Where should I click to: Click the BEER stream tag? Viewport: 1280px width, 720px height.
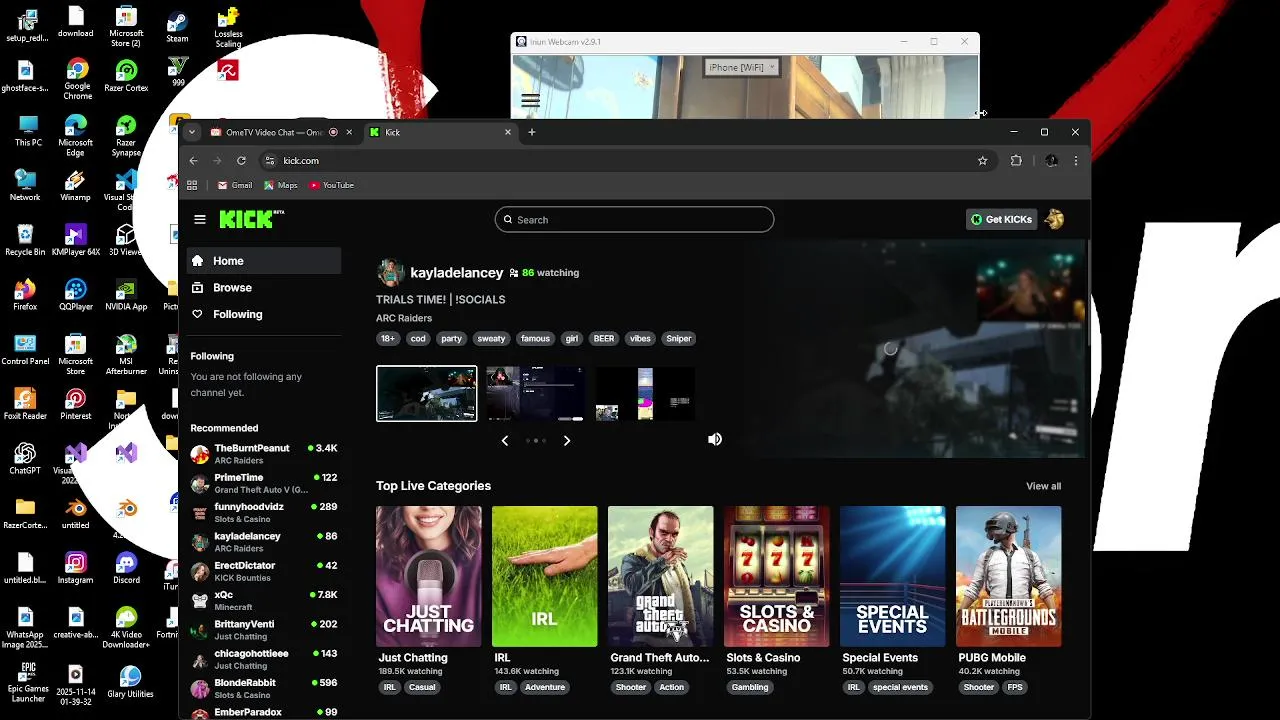pyautogui.click(x=604, y=338)
